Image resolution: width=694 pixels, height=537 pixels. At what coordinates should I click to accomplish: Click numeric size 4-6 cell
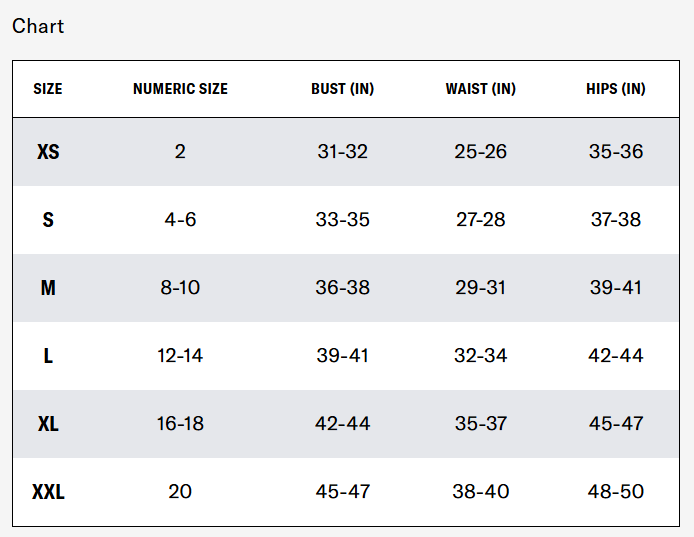coord(180,220)
